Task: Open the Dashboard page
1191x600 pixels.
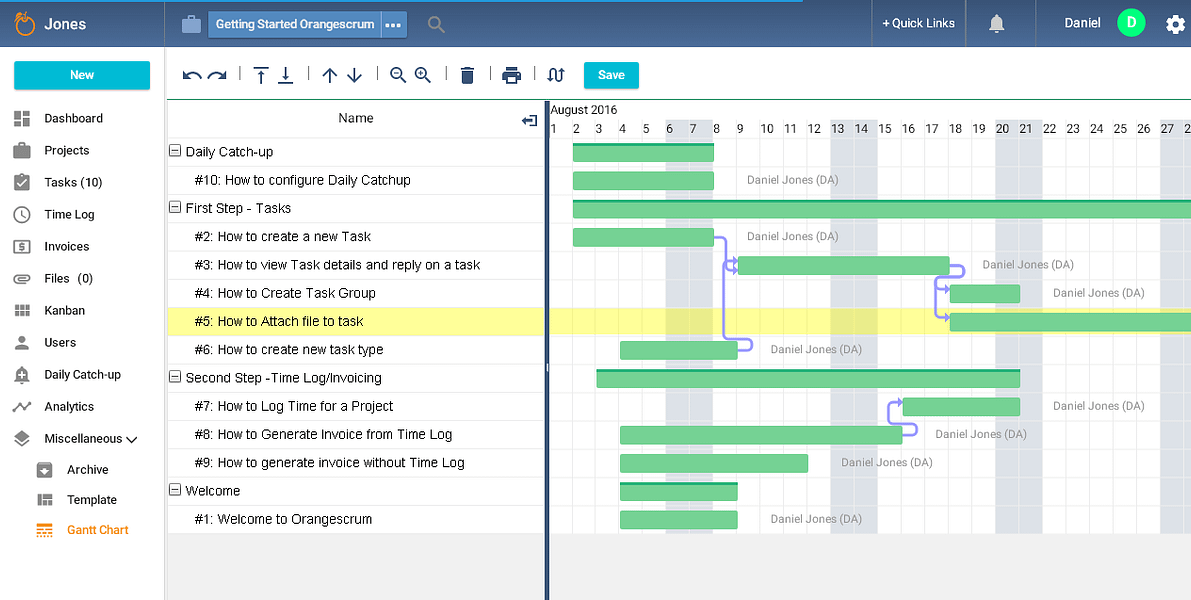Action: coord(73,118)
